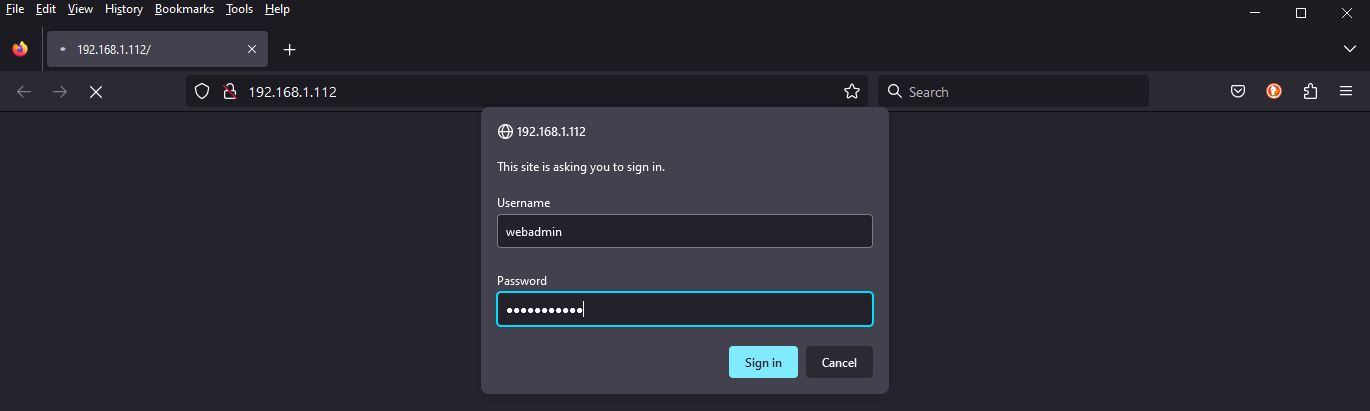
Task: Click the tracking protection shield icon
Action: 202,92
